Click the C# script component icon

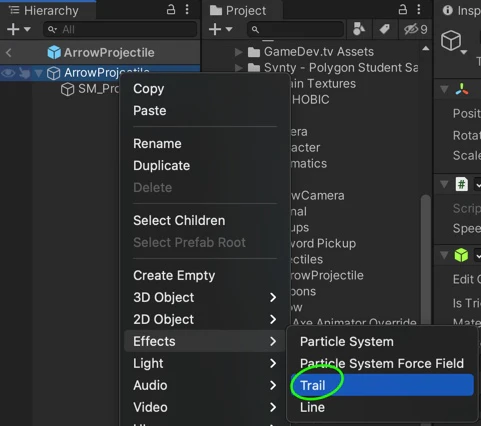click(462, 184)
